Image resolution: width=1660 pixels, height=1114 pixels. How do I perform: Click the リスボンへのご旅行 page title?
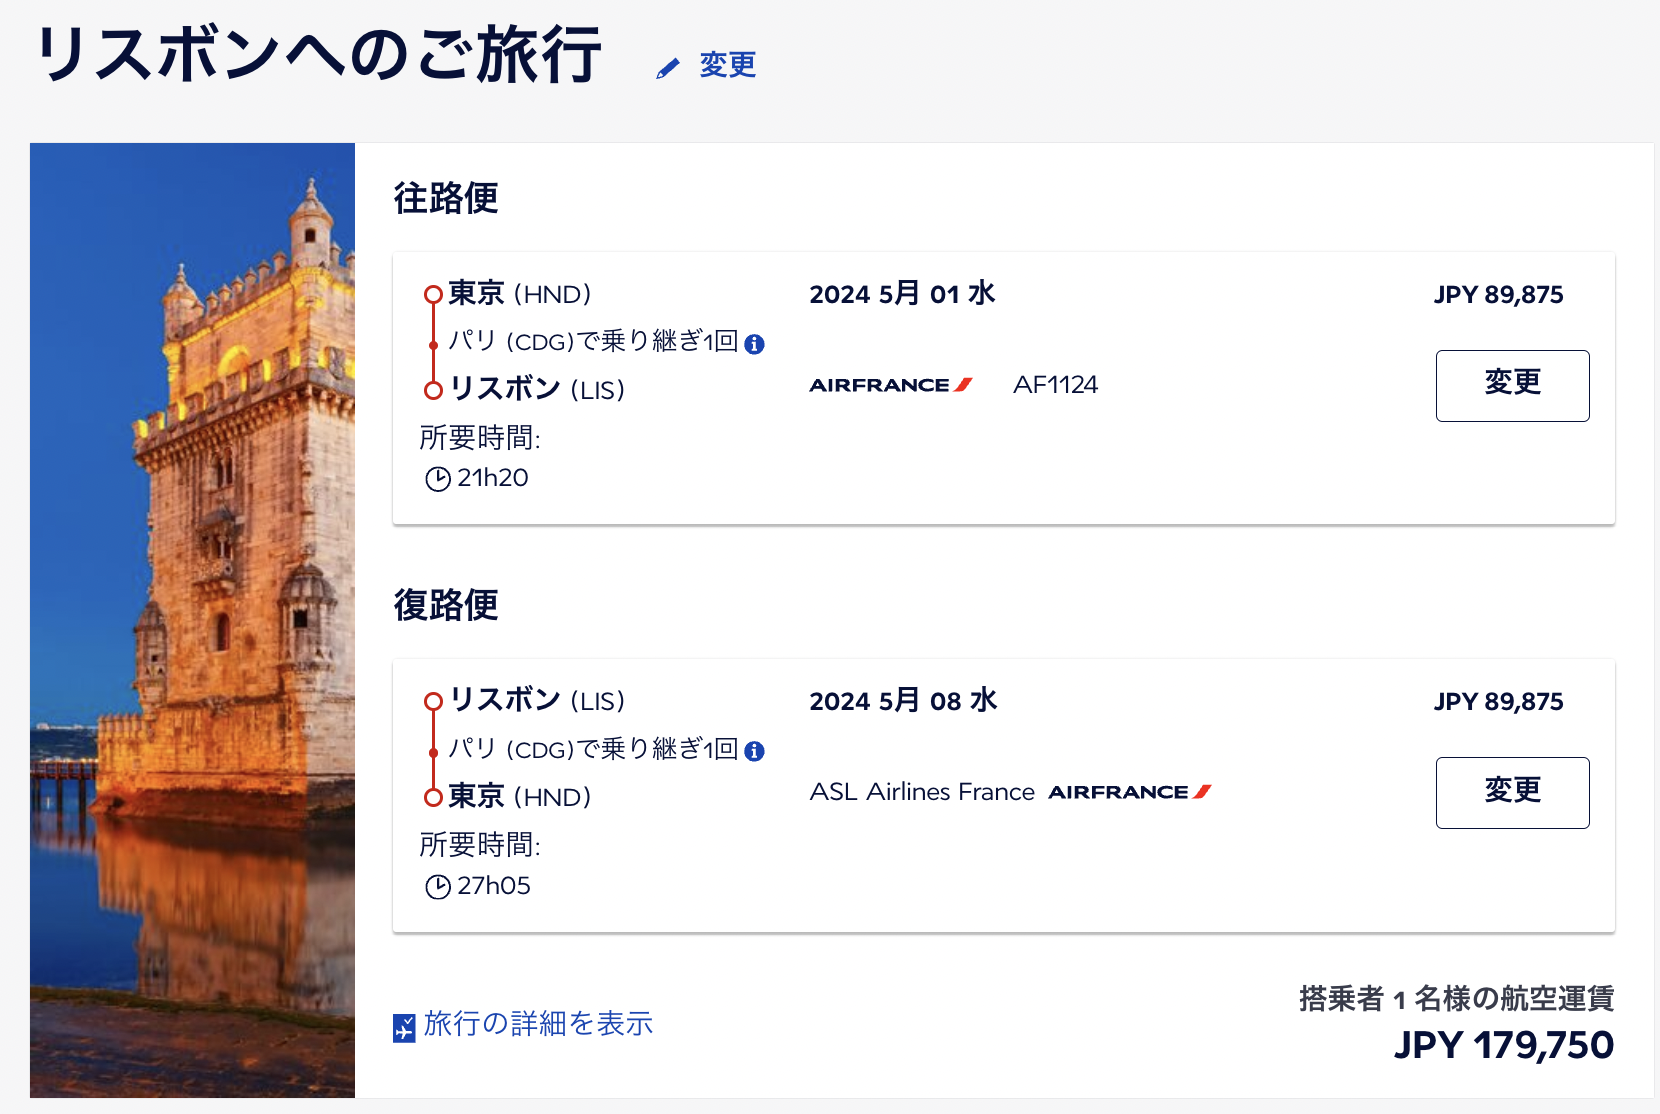tap(319, 54)
